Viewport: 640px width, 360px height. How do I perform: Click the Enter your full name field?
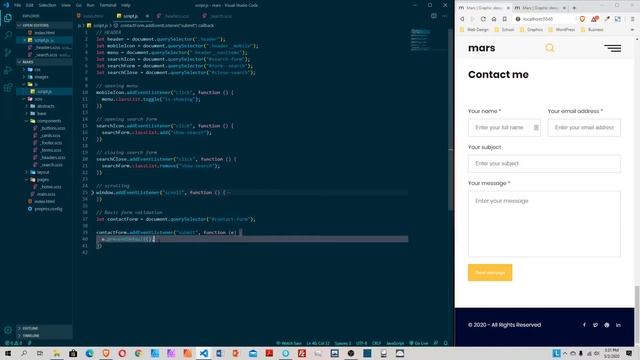(x=504, y=128)
